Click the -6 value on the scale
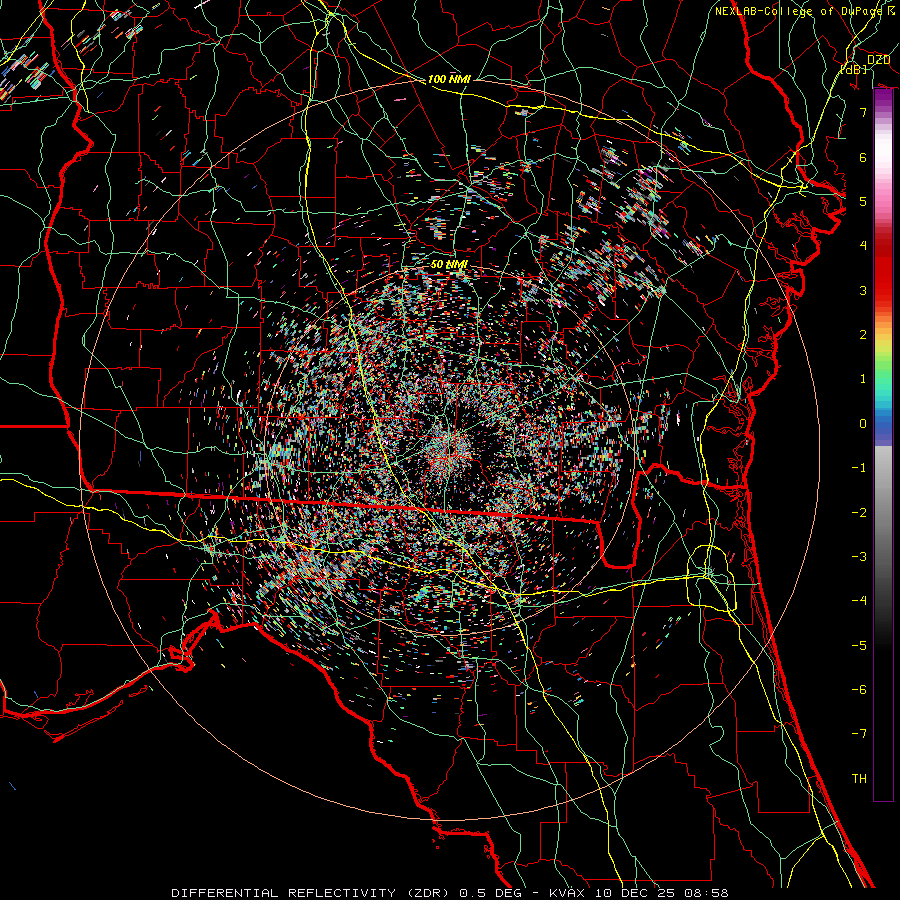This screenshot has height=900, width=900. (859, 690)
